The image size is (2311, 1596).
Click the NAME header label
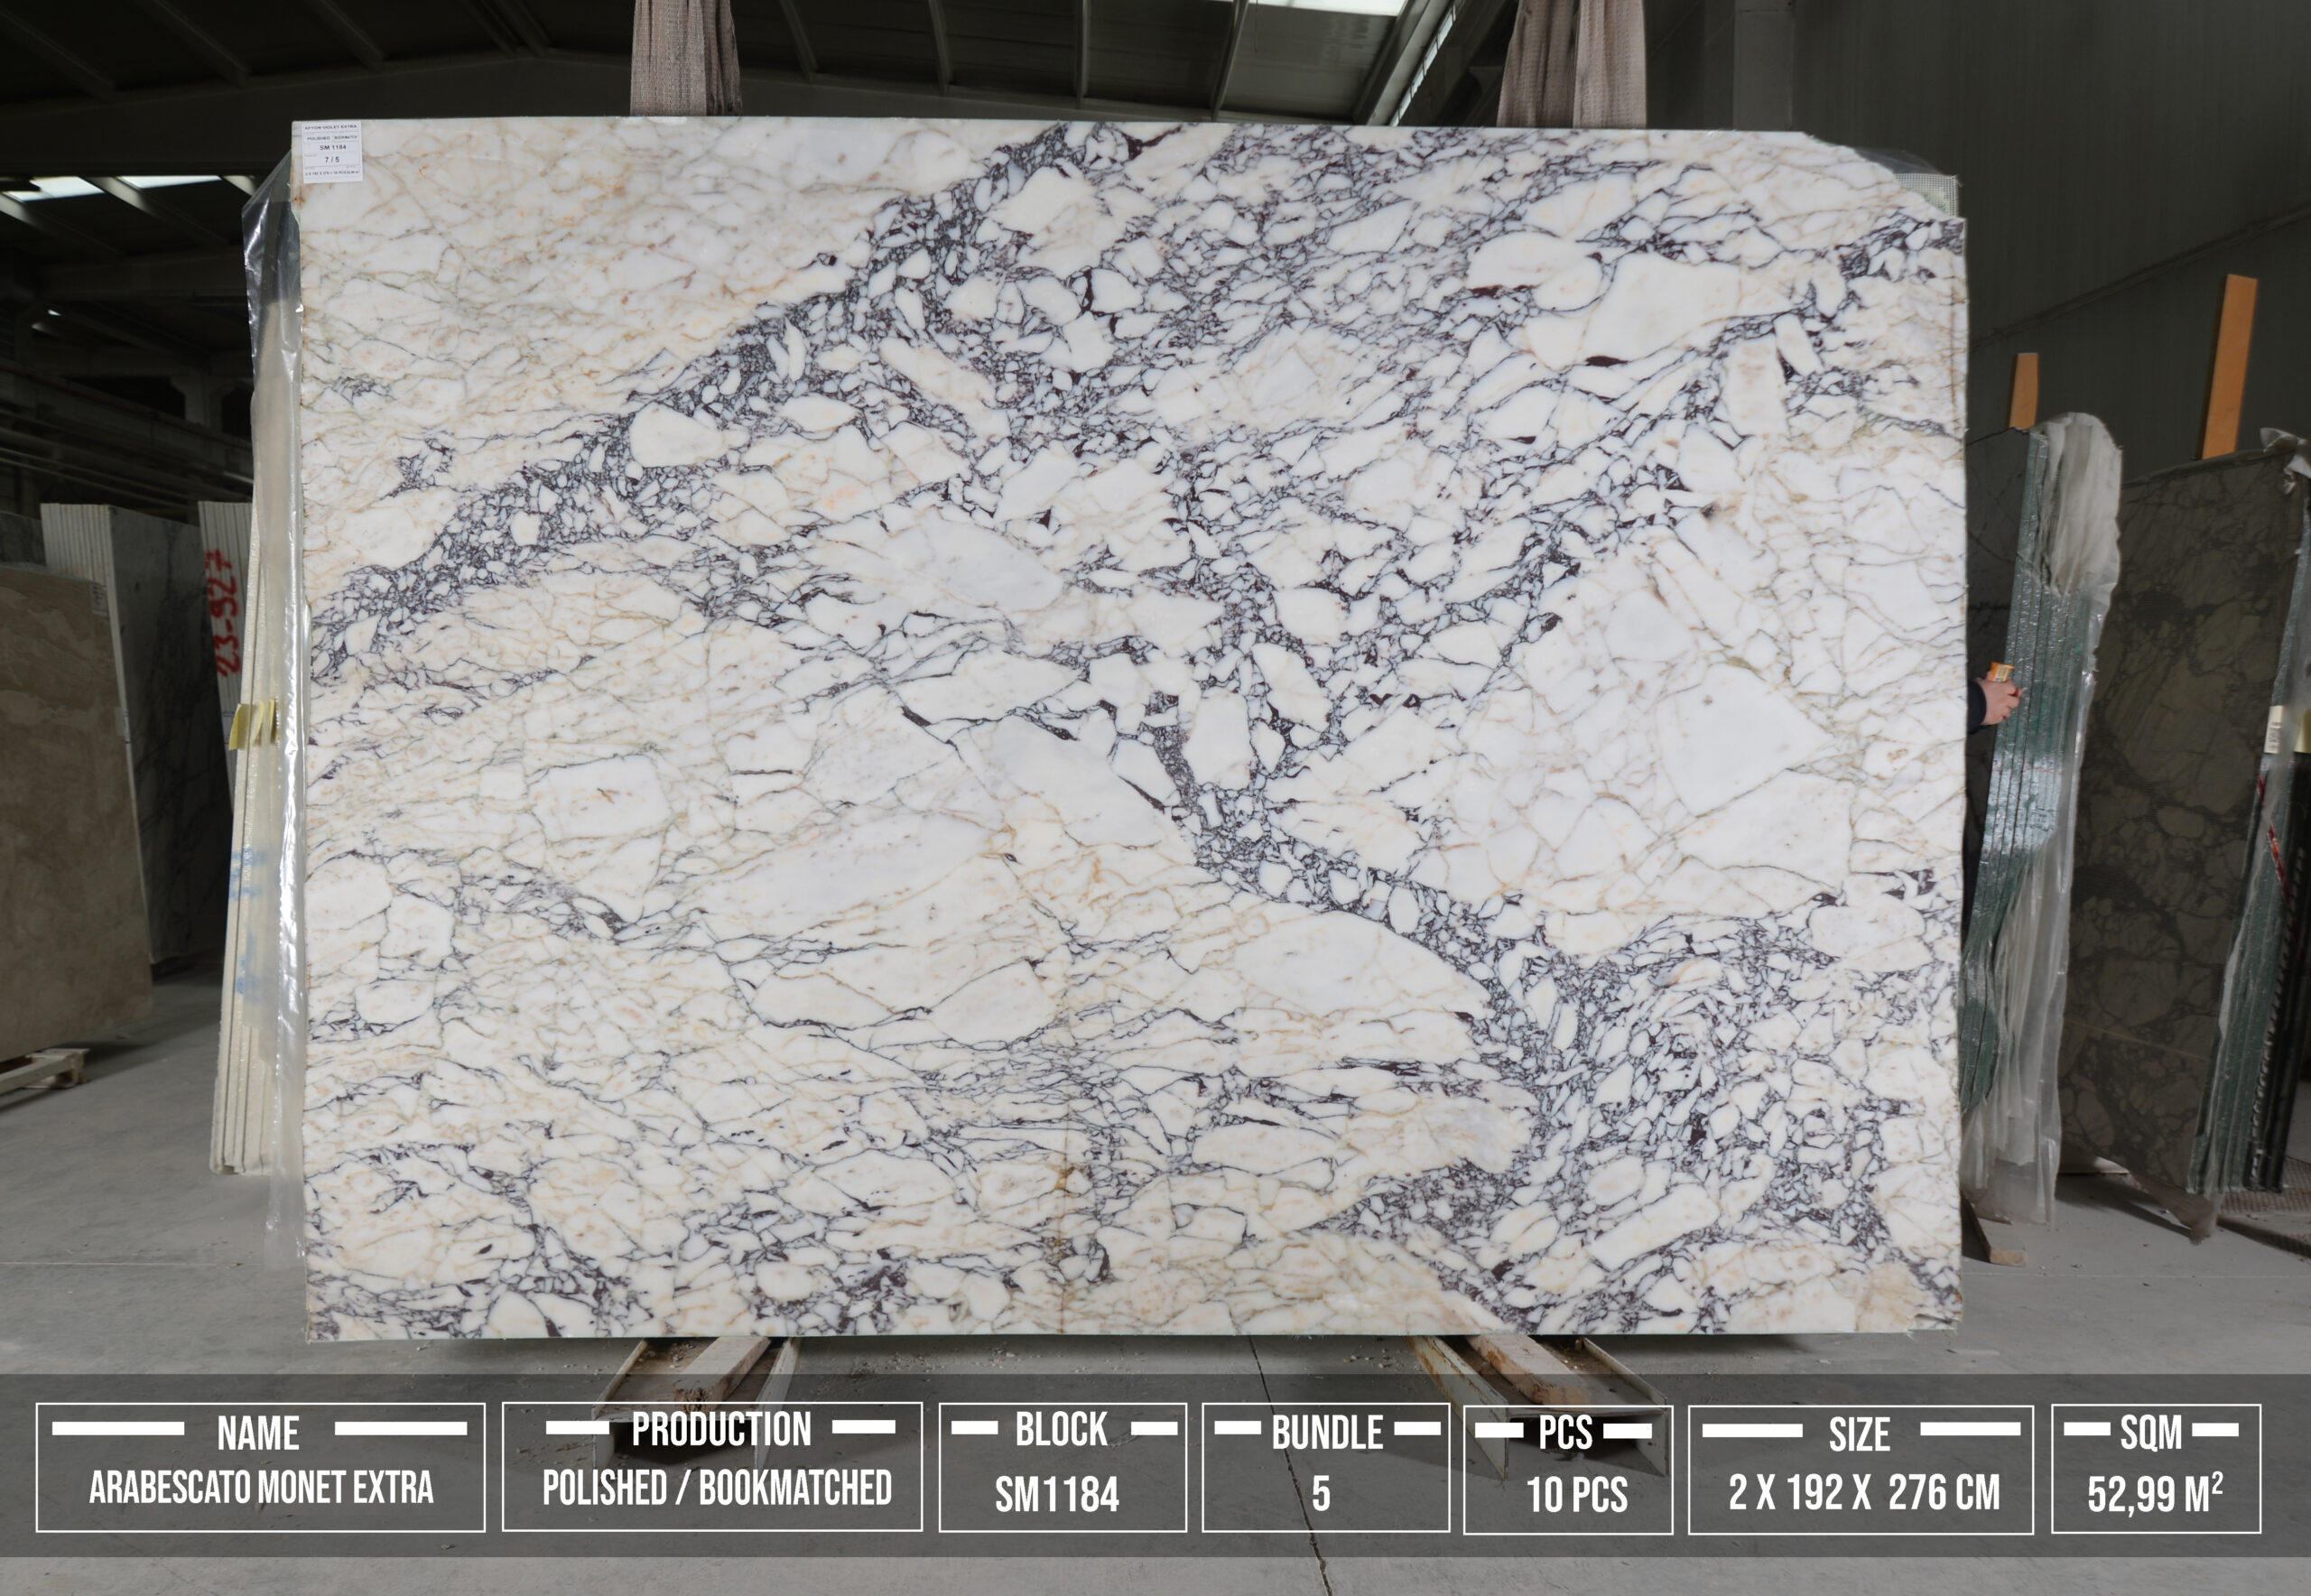pyautogui.click(x=258, y=1433)
